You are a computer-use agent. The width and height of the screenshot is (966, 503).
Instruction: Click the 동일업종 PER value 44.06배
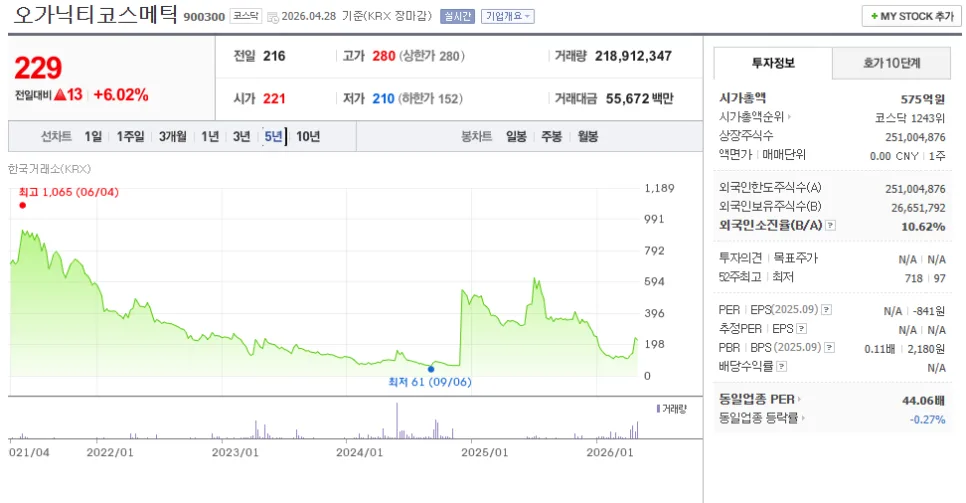pyautogui.click(x=923, y=401)
